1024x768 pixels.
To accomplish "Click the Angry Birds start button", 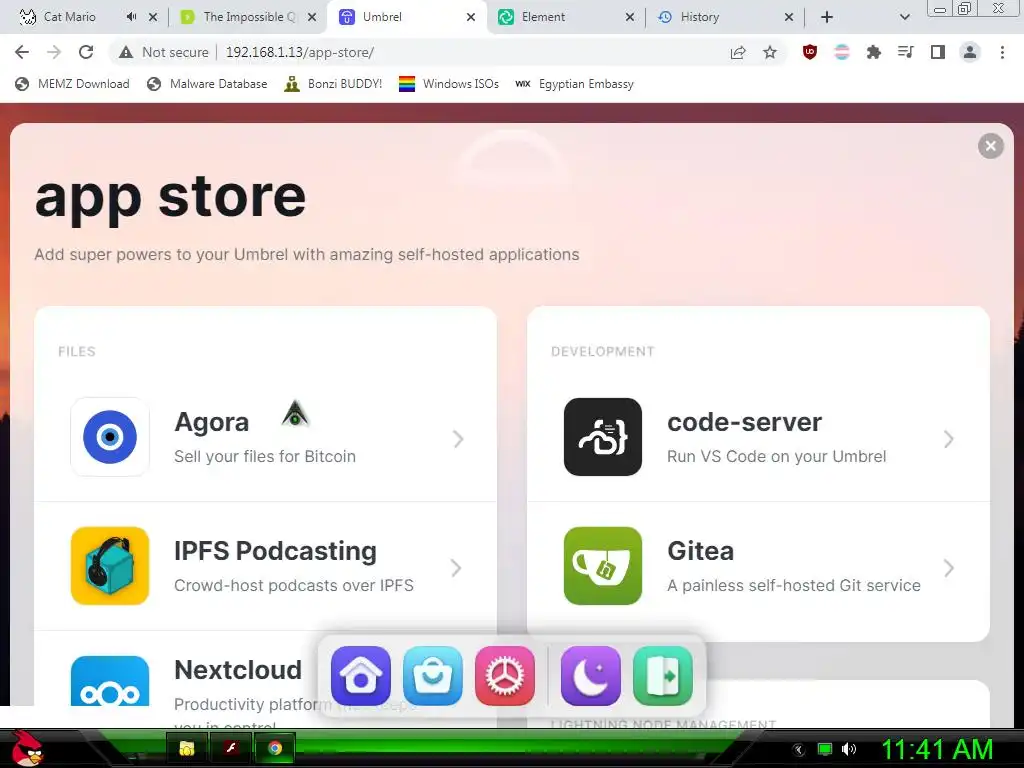I will (27, 748).
